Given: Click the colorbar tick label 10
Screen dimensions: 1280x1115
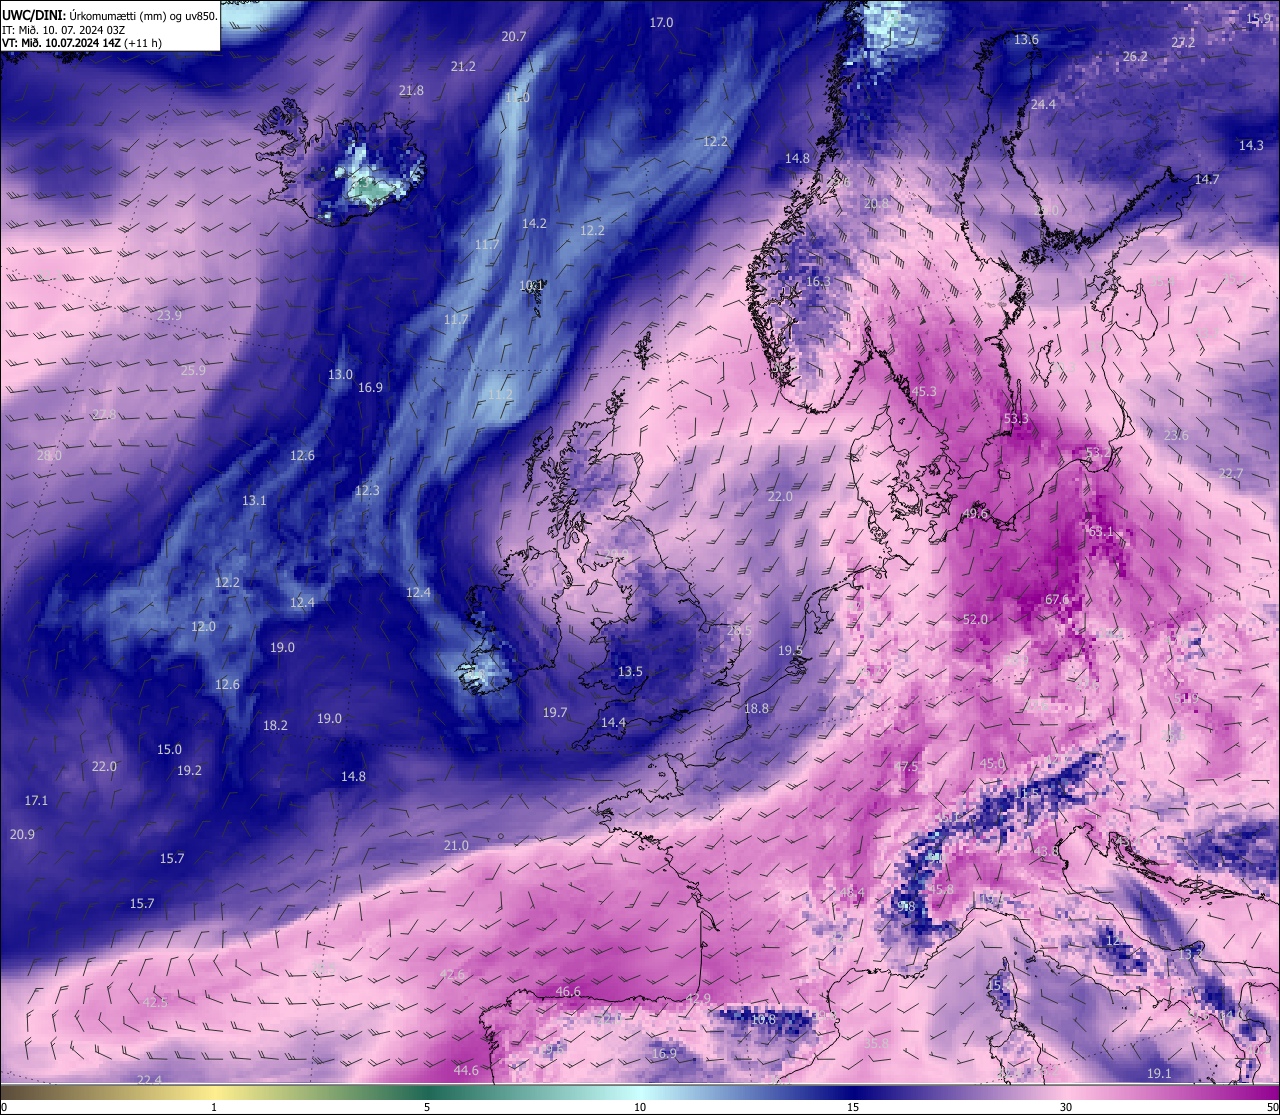Looking at the screenshot, I should (640, 1107).
